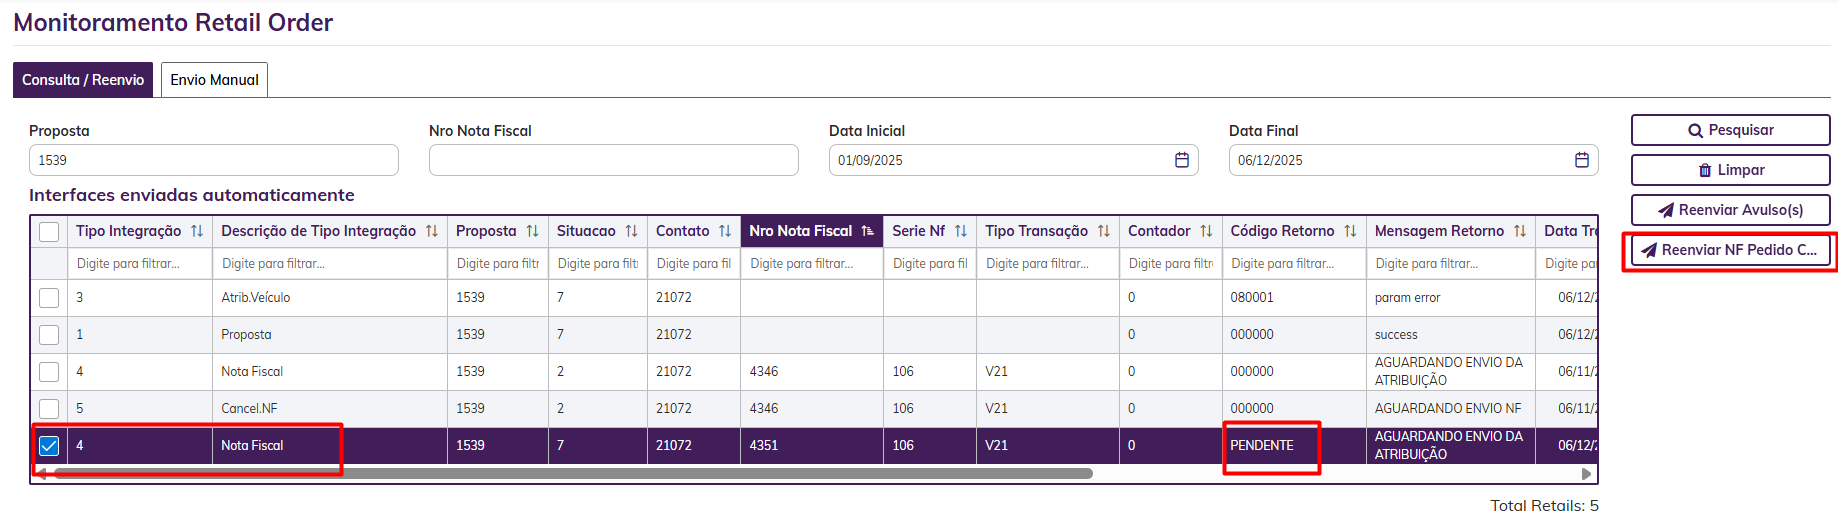
Task: Click the Pesquisar button
Action: [x=1730, y=130]
